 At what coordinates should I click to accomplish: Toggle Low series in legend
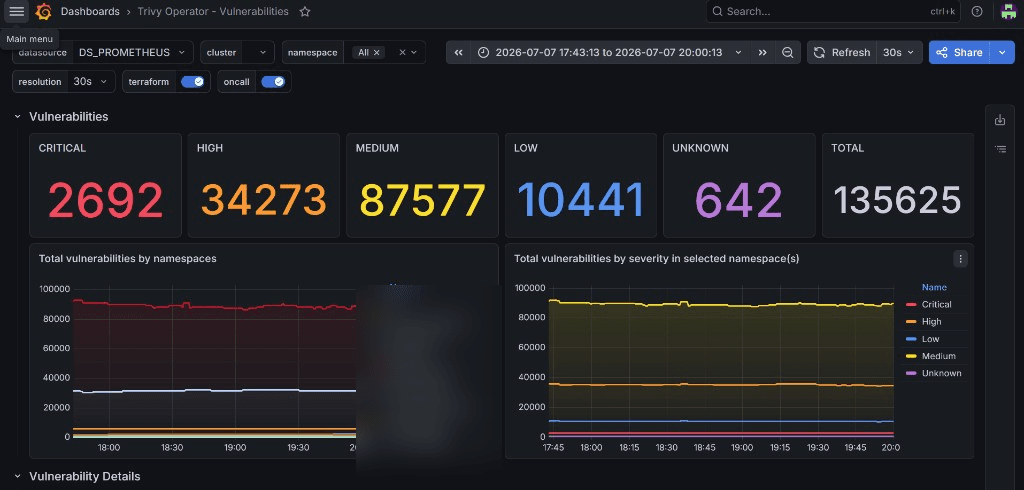931,339
